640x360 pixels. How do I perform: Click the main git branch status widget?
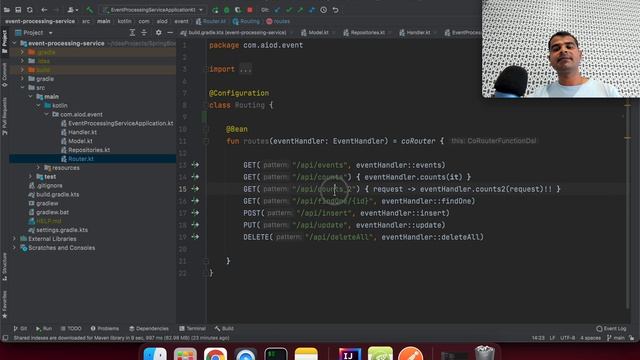tap(616, 338)
